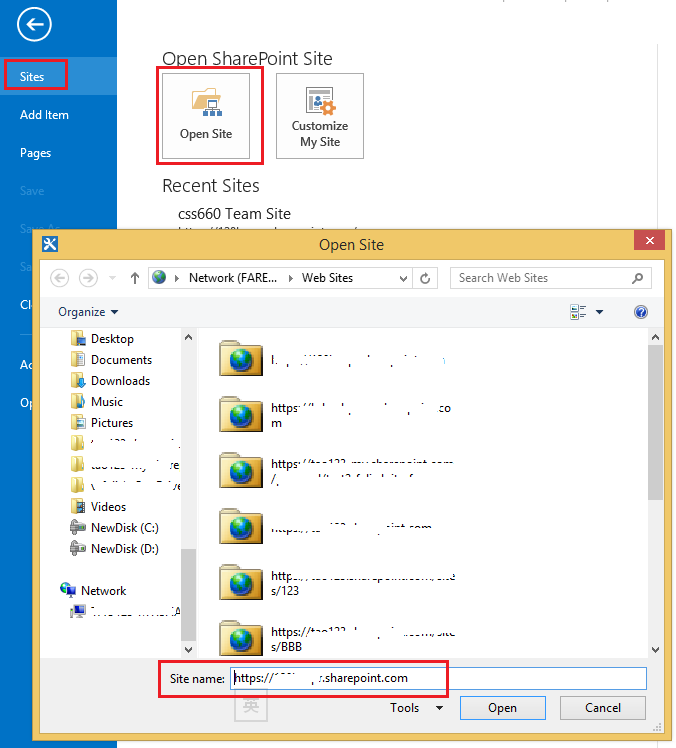Viewport: 676px width, 748px height.
Task: Open the Organize dropdown menu
Action: pyautogui.click(x=88, y=312)
